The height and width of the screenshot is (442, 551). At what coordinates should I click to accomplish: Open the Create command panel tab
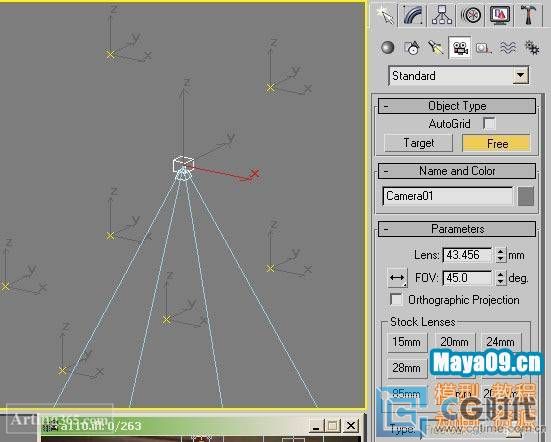pyautogui.click(x=385, y=15)
